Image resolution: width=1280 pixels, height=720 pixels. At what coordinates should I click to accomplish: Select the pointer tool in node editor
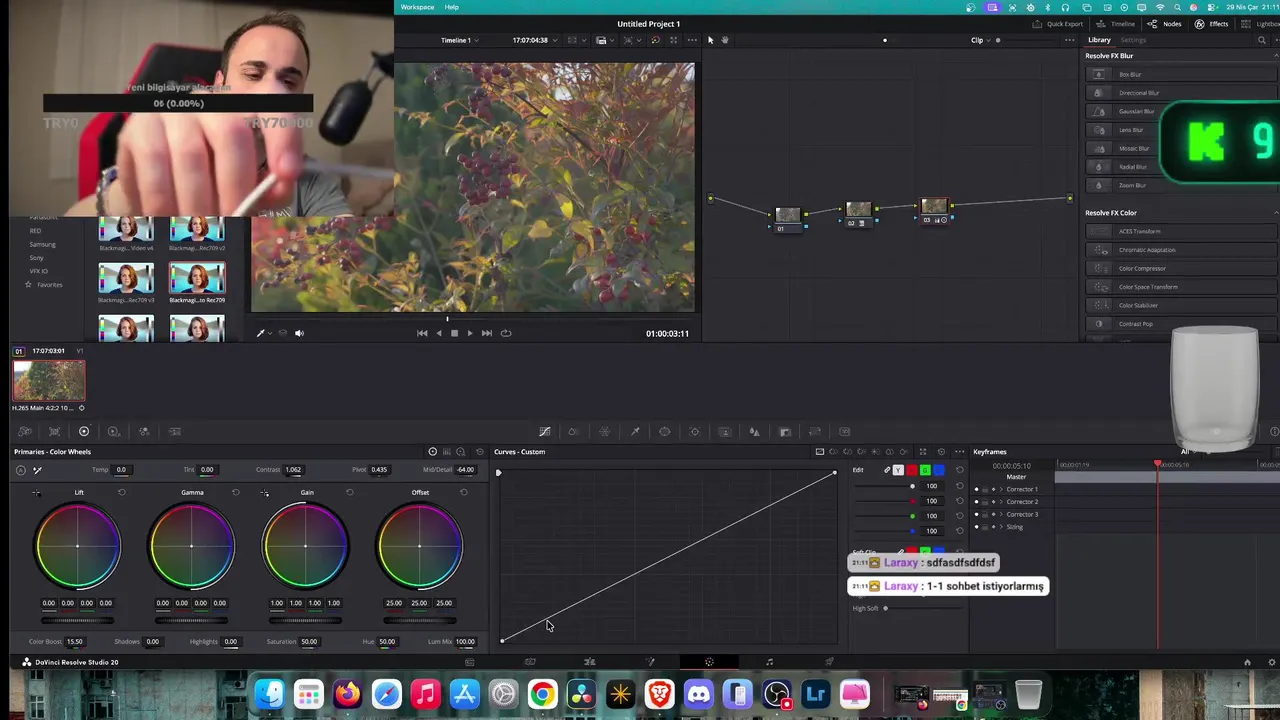pos(711,40)
